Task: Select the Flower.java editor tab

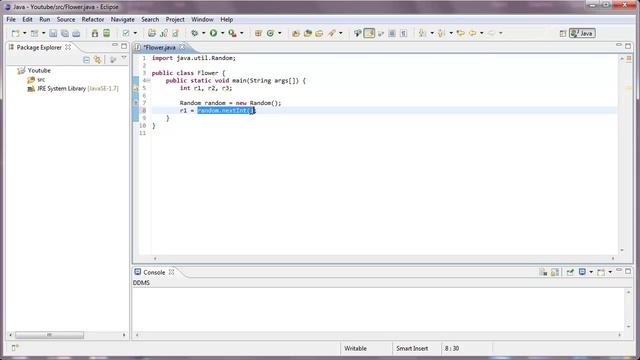Action: coord(159,48)
